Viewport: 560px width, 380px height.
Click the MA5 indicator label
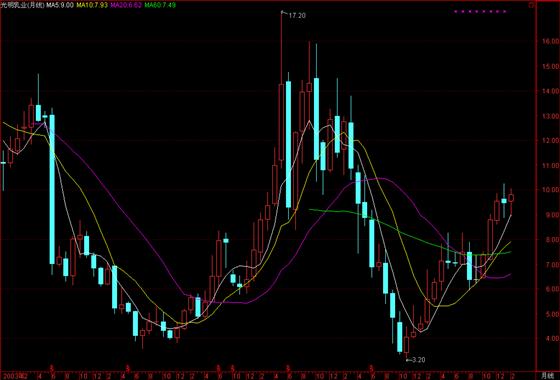tap(60, 5)
